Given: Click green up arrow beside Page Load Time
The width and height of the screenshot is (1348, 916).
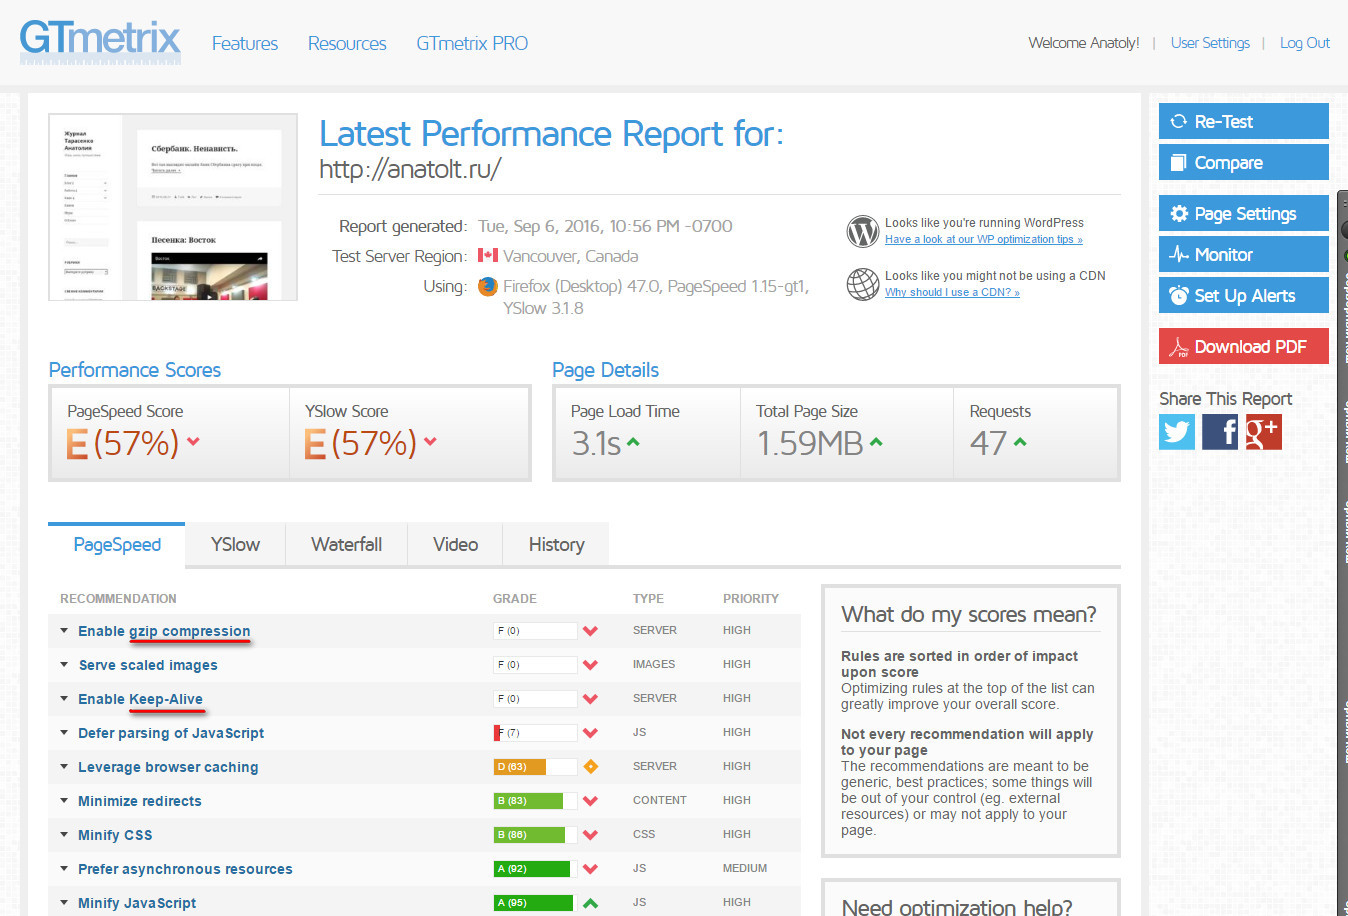Looking at the screenshot, I should 633,441.
